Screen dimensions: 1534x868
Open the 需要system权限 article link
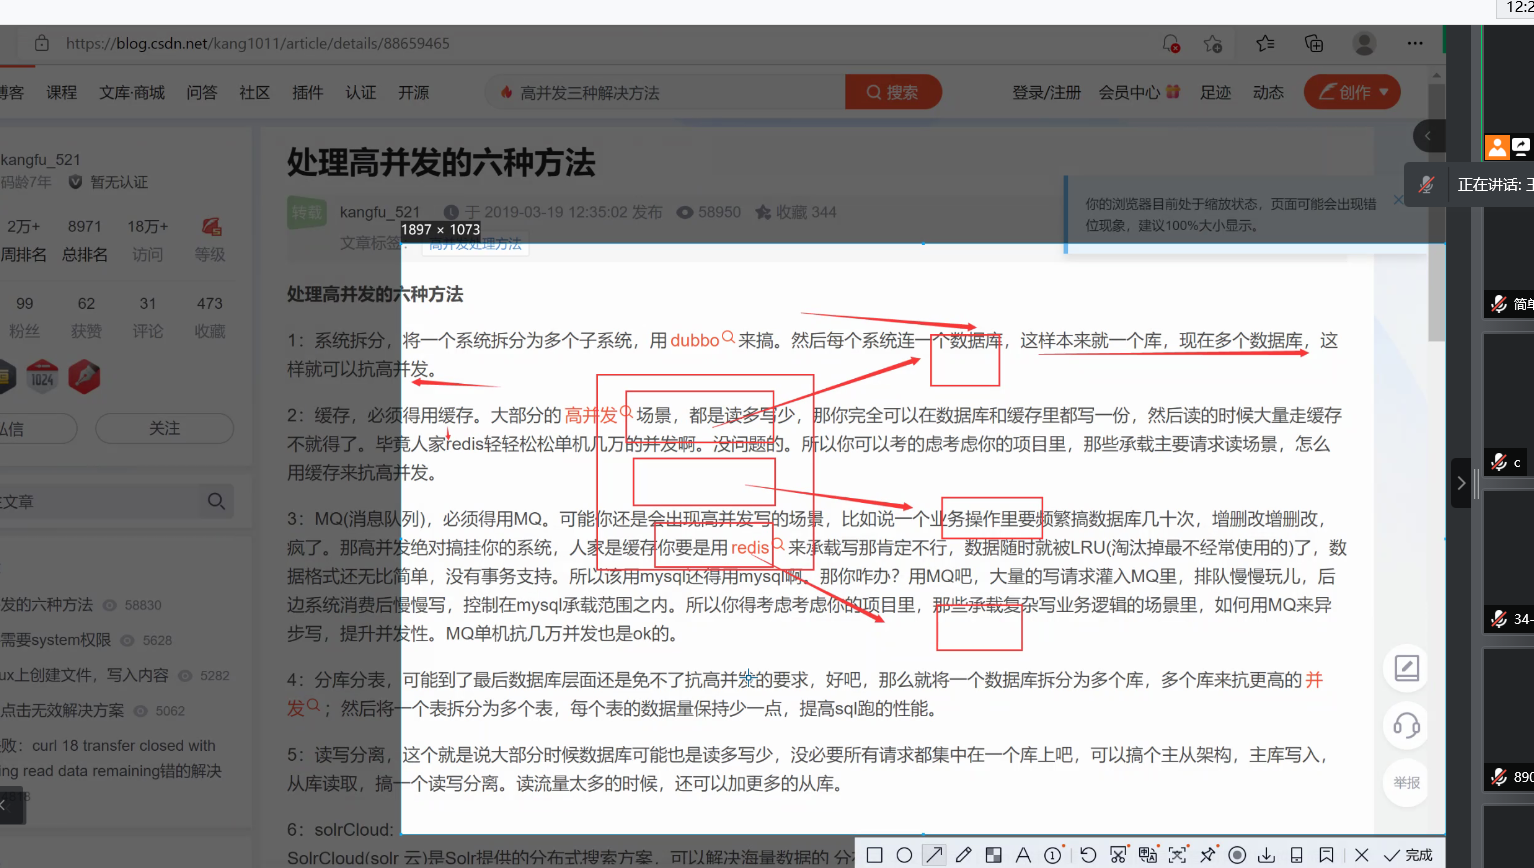56,640
